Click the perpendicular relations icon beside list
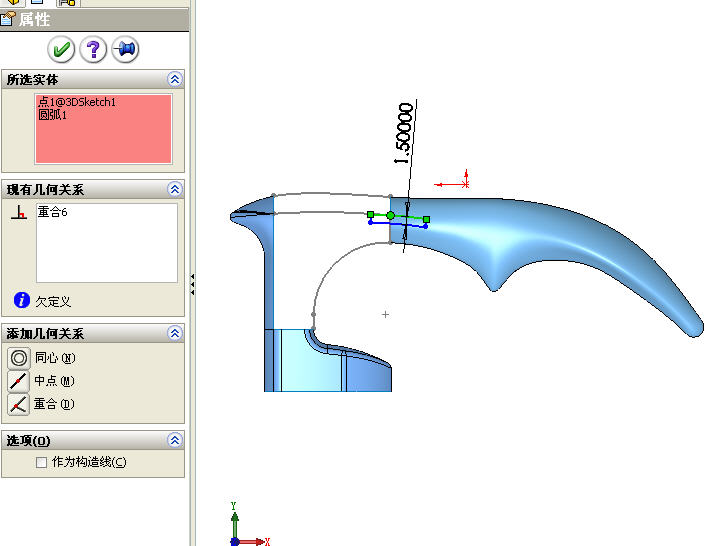Viewport: 713px width, 546px height. pos(19,212)
